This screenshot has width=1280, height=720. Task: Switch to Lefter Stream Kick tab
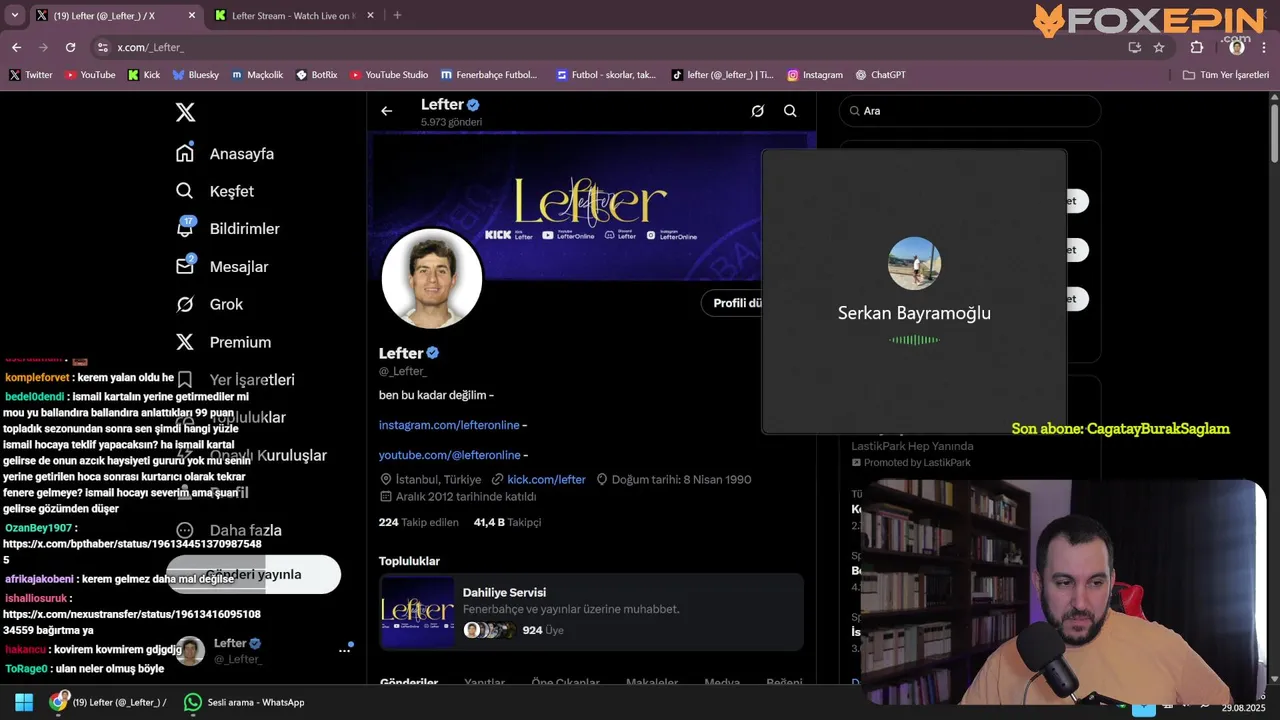(x=295, y=16)
